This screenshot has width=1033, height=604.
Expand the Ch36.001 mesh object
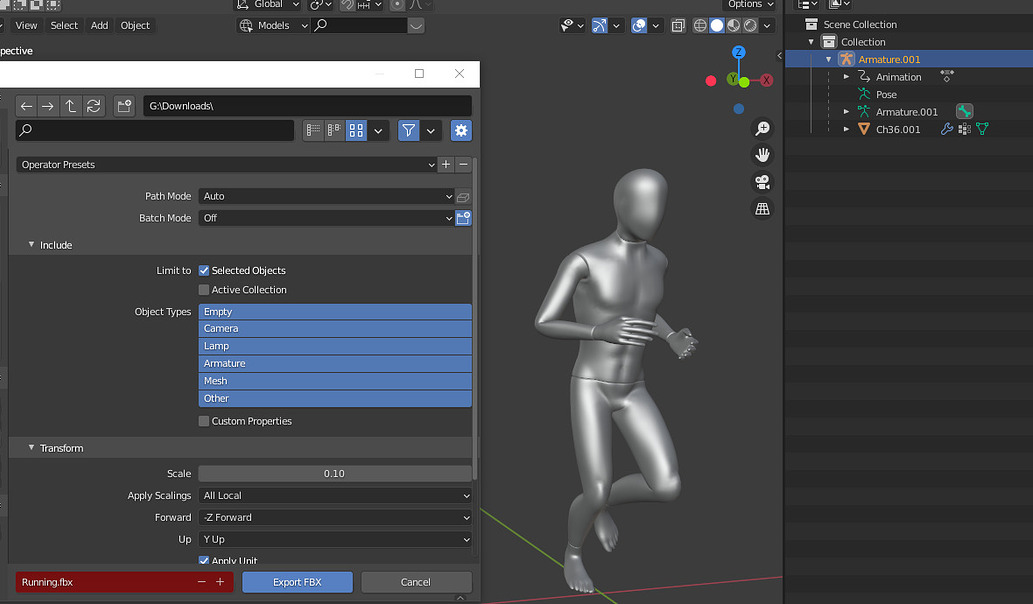(846, 129)
